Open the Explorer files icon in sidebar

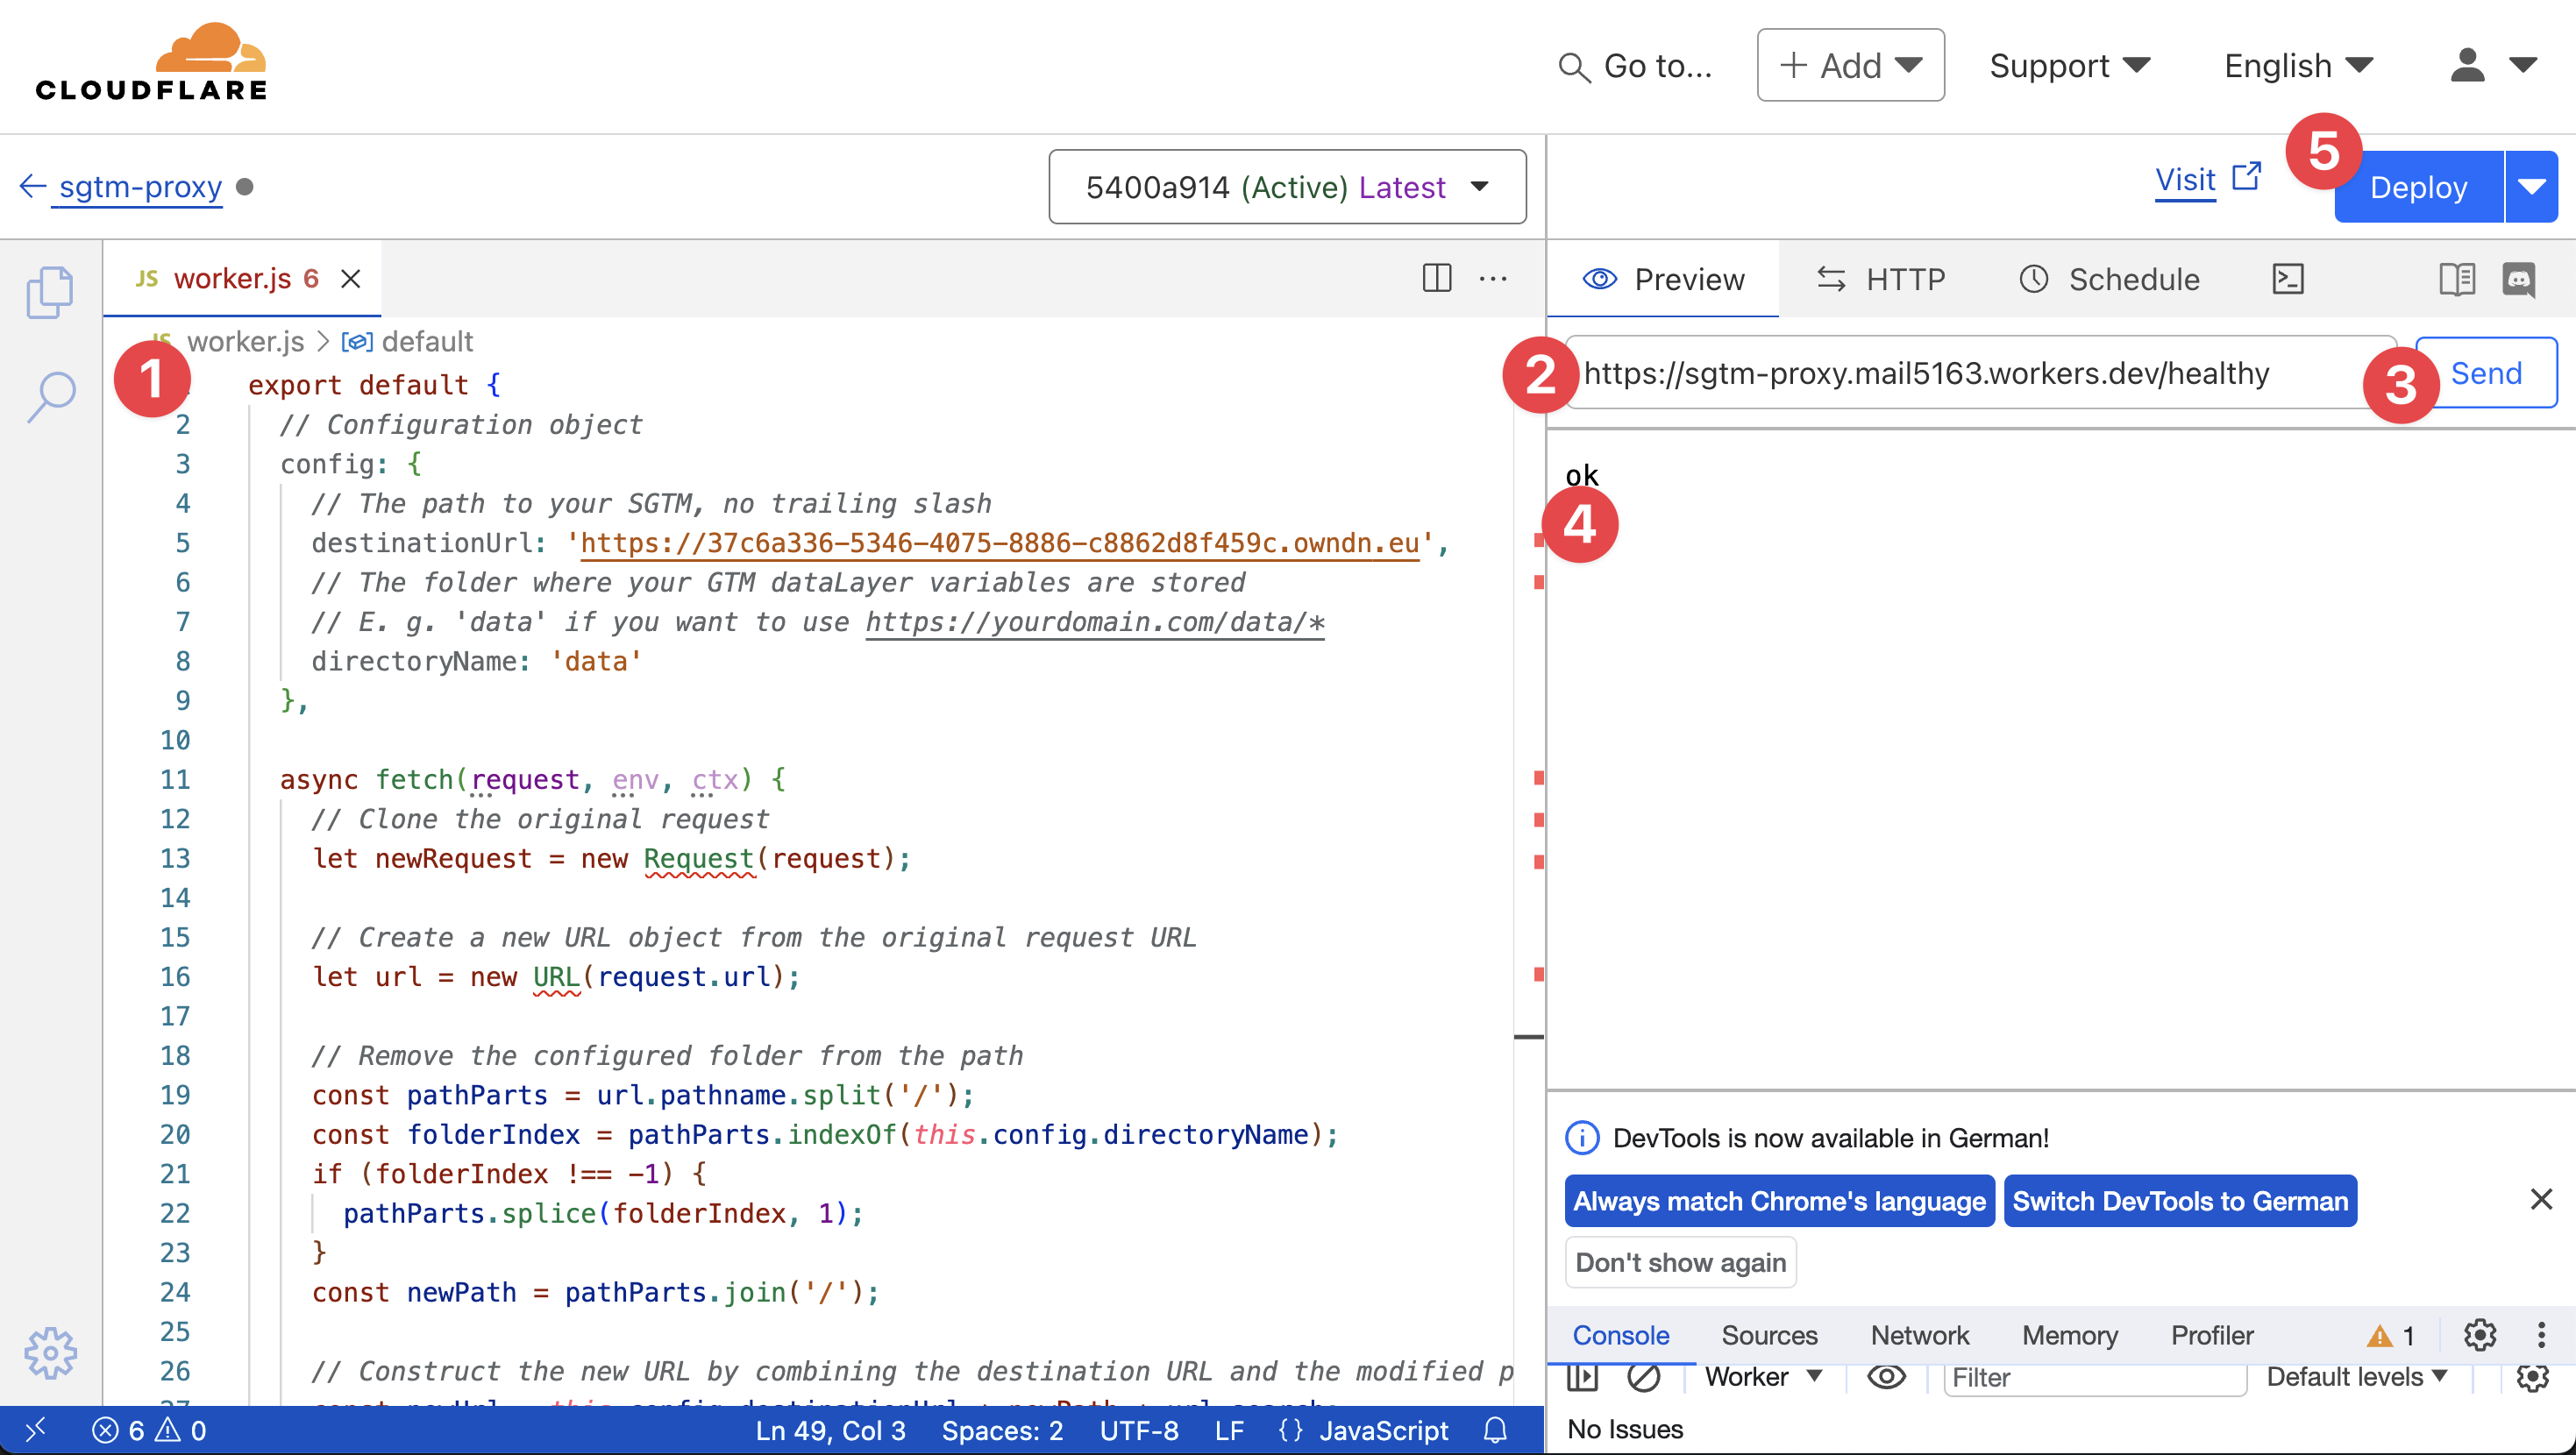[50, 292]
